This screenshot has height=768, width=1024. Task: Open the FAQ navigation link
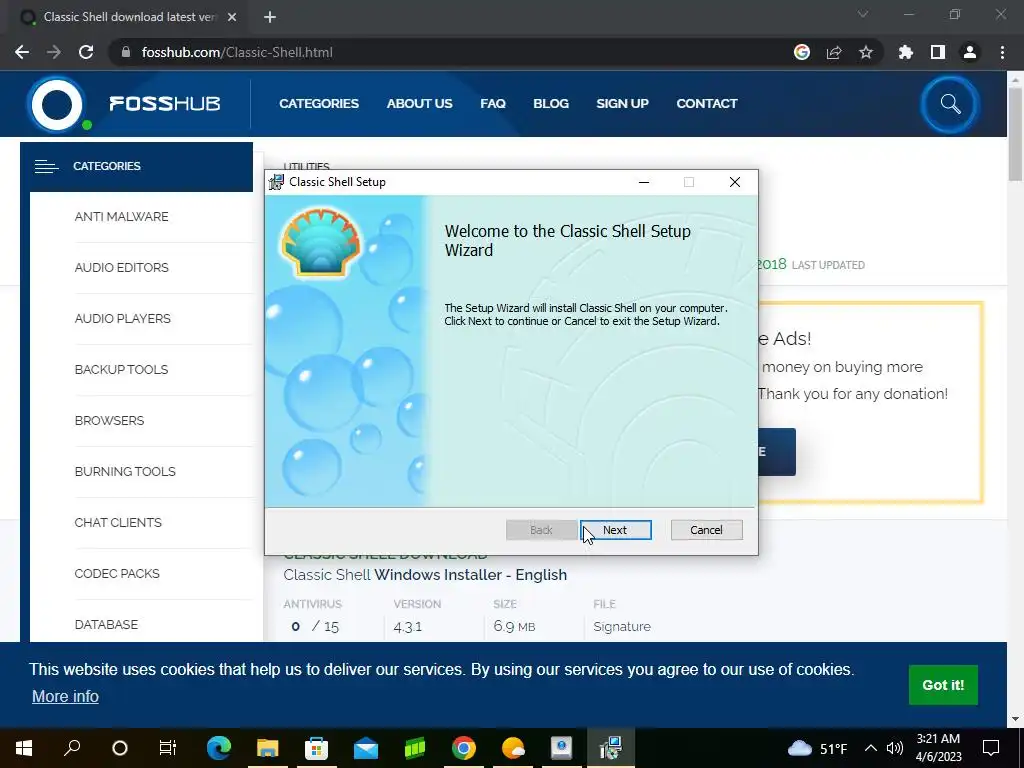point(493,103)
